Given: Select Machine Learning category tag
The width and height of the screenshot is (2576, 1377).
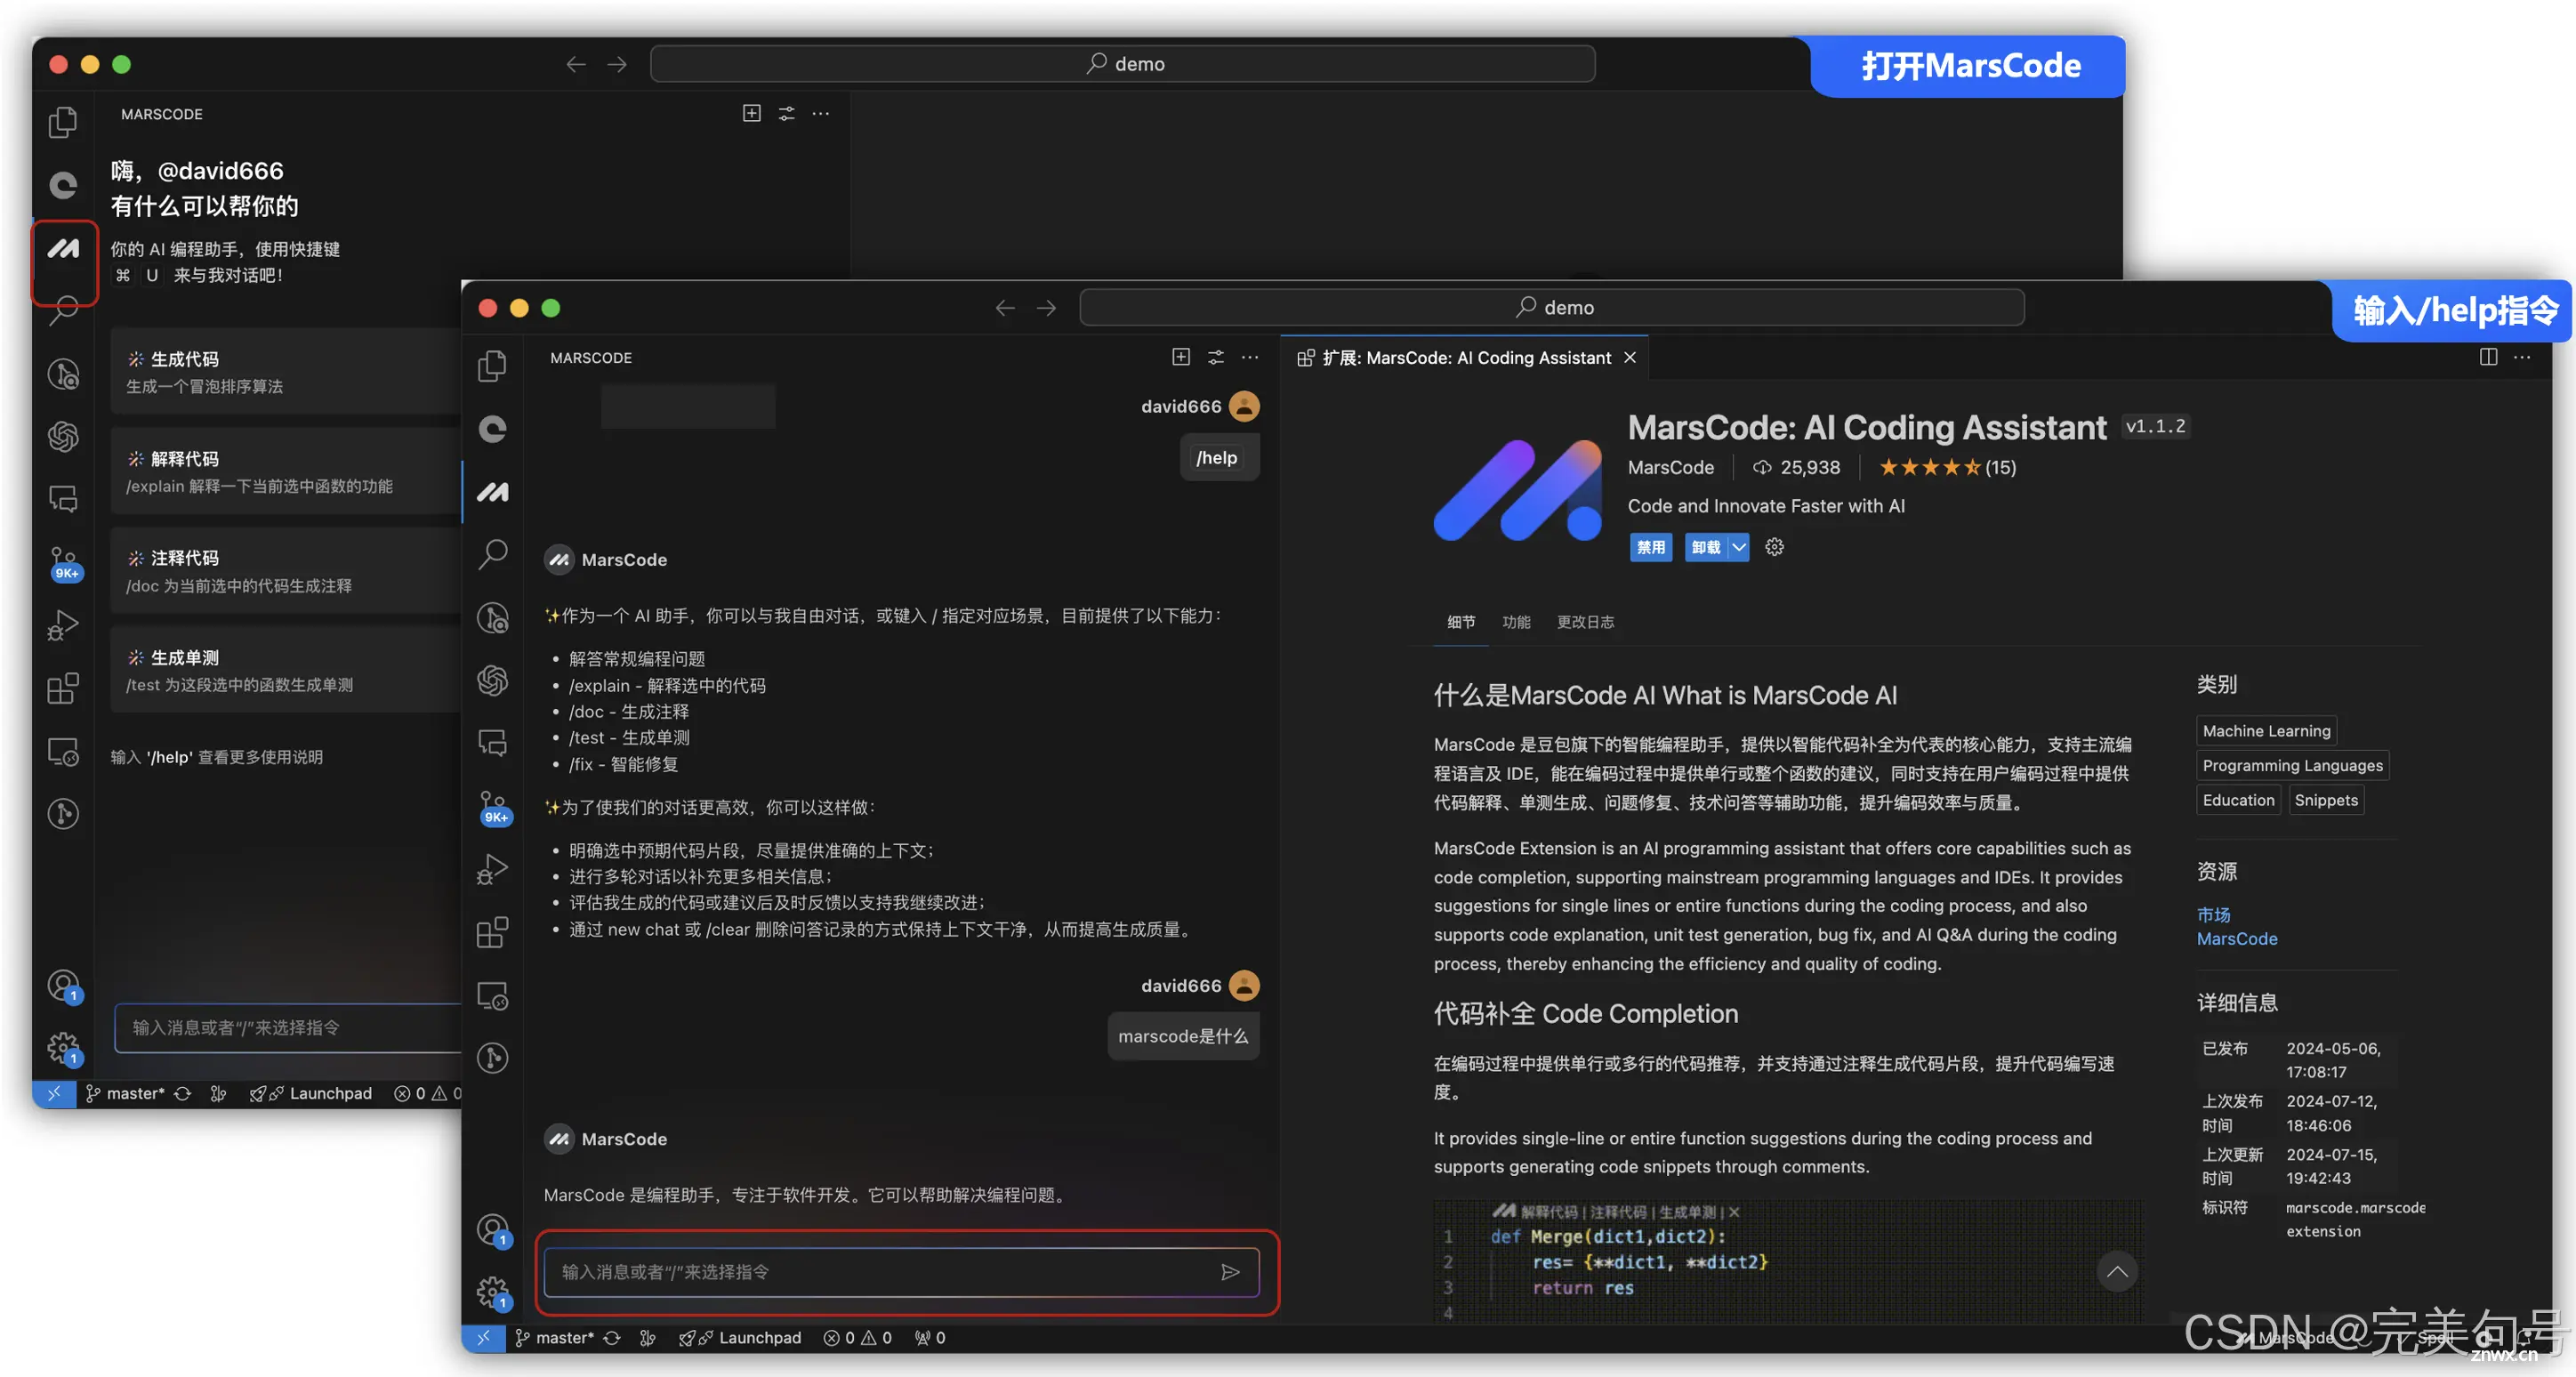Looking at the screenshot, I should click(2266, 730).
